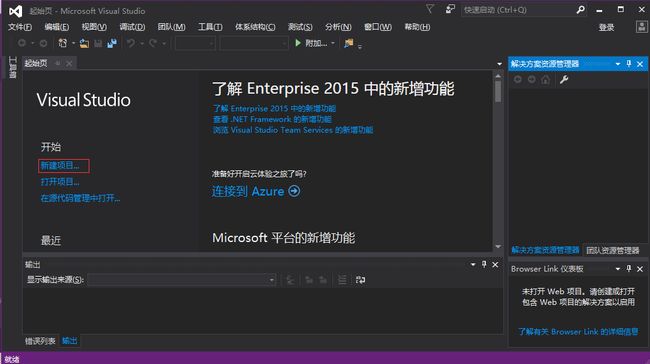The image size is (650, 364).
Task: Click the Redo toolbar icon
Action: click(153, 43)
